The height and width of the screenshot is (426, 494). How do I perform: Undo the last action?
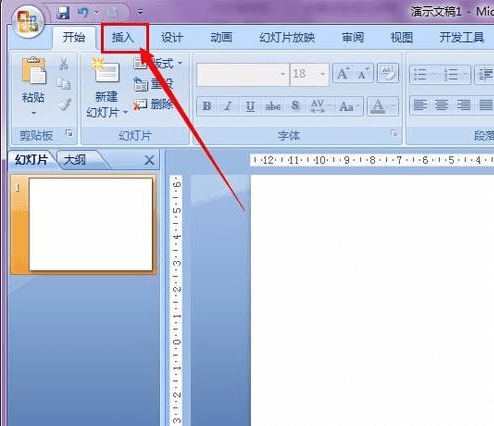coord(83,13)
